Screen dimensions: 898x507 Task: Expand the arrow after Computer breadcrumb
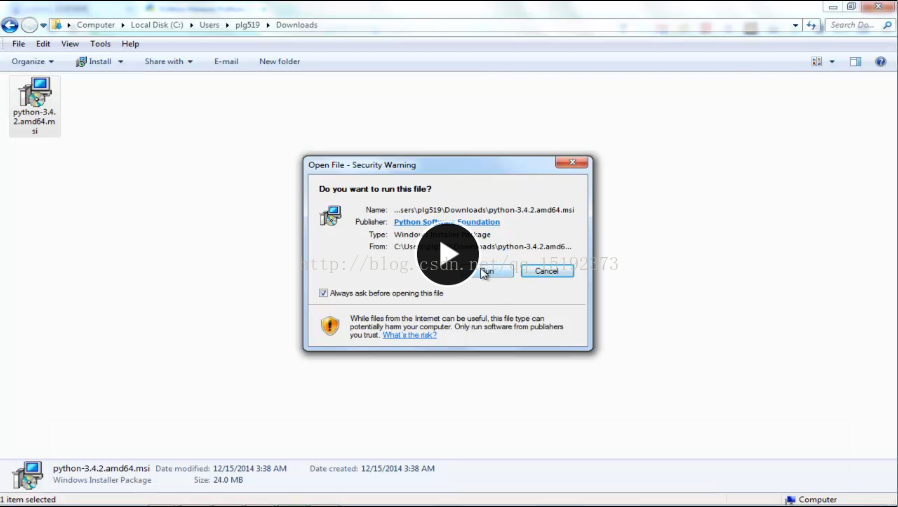pos(123,25)
